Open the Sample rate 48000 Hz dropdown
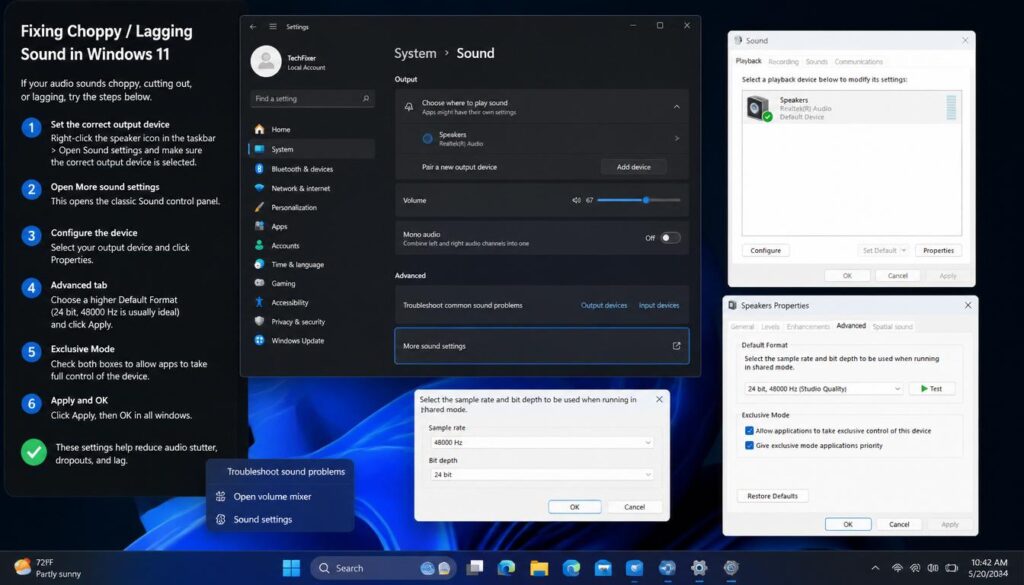 541,442
